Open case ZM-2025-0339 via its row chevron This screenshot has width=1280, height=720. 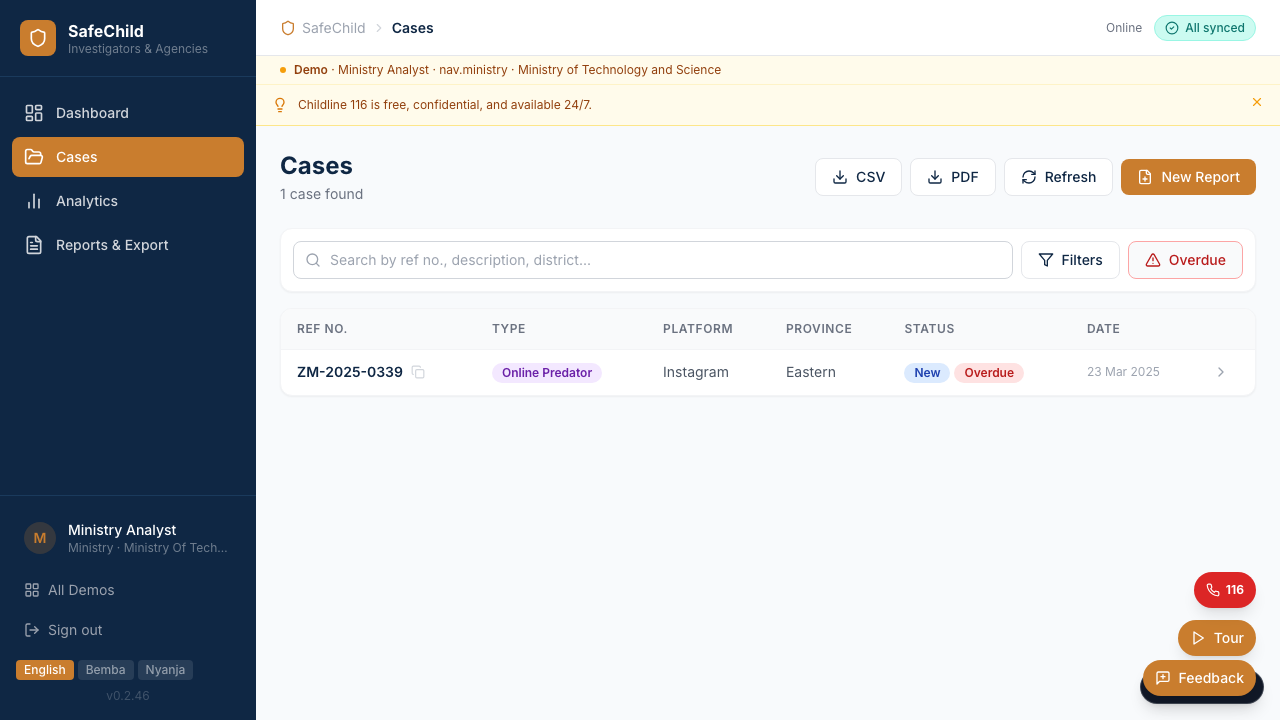click(1221, 372)
